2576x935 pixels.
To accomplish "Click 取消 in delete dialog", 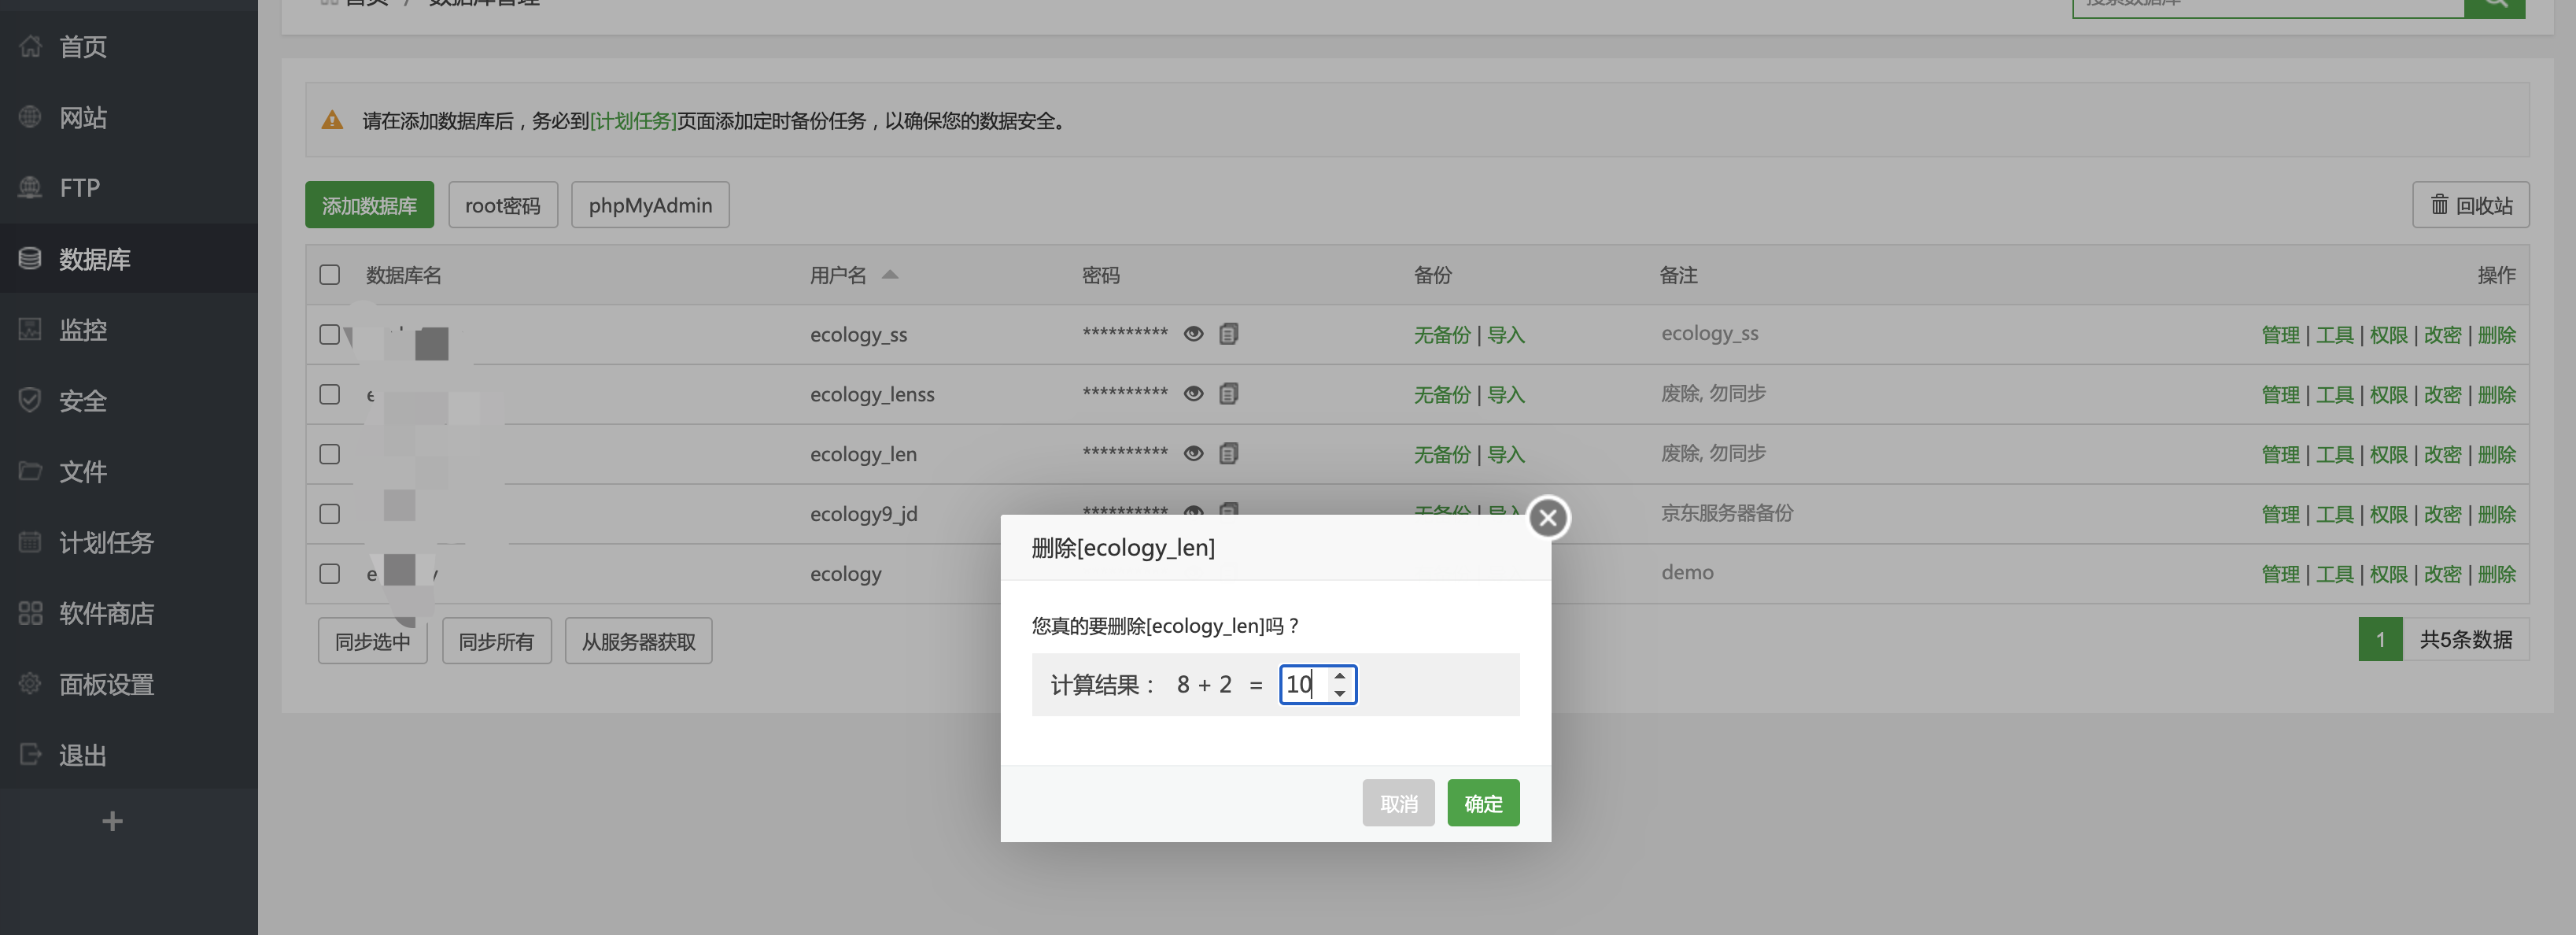I will tap(1398, 803).
